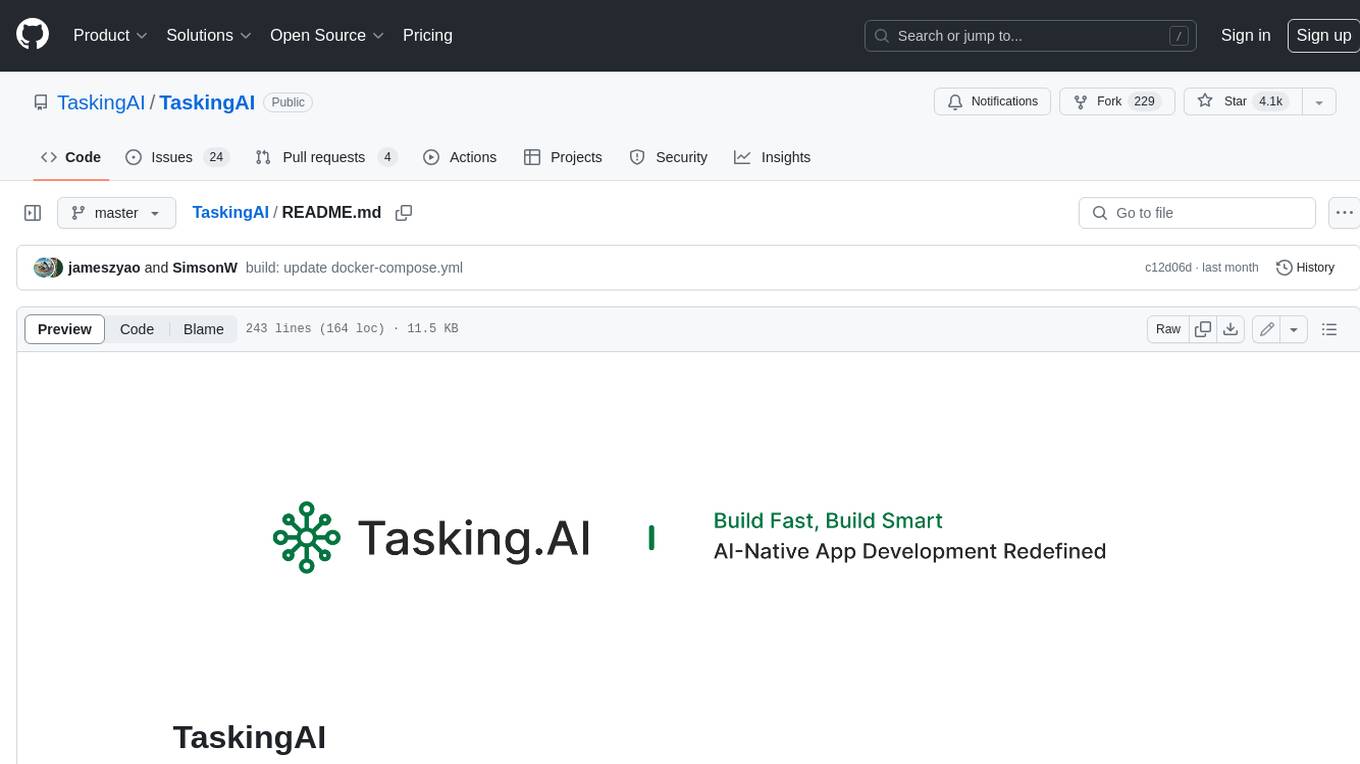Select the Code view
Viewport: 1360px width, 764px height.
(137, 329)
